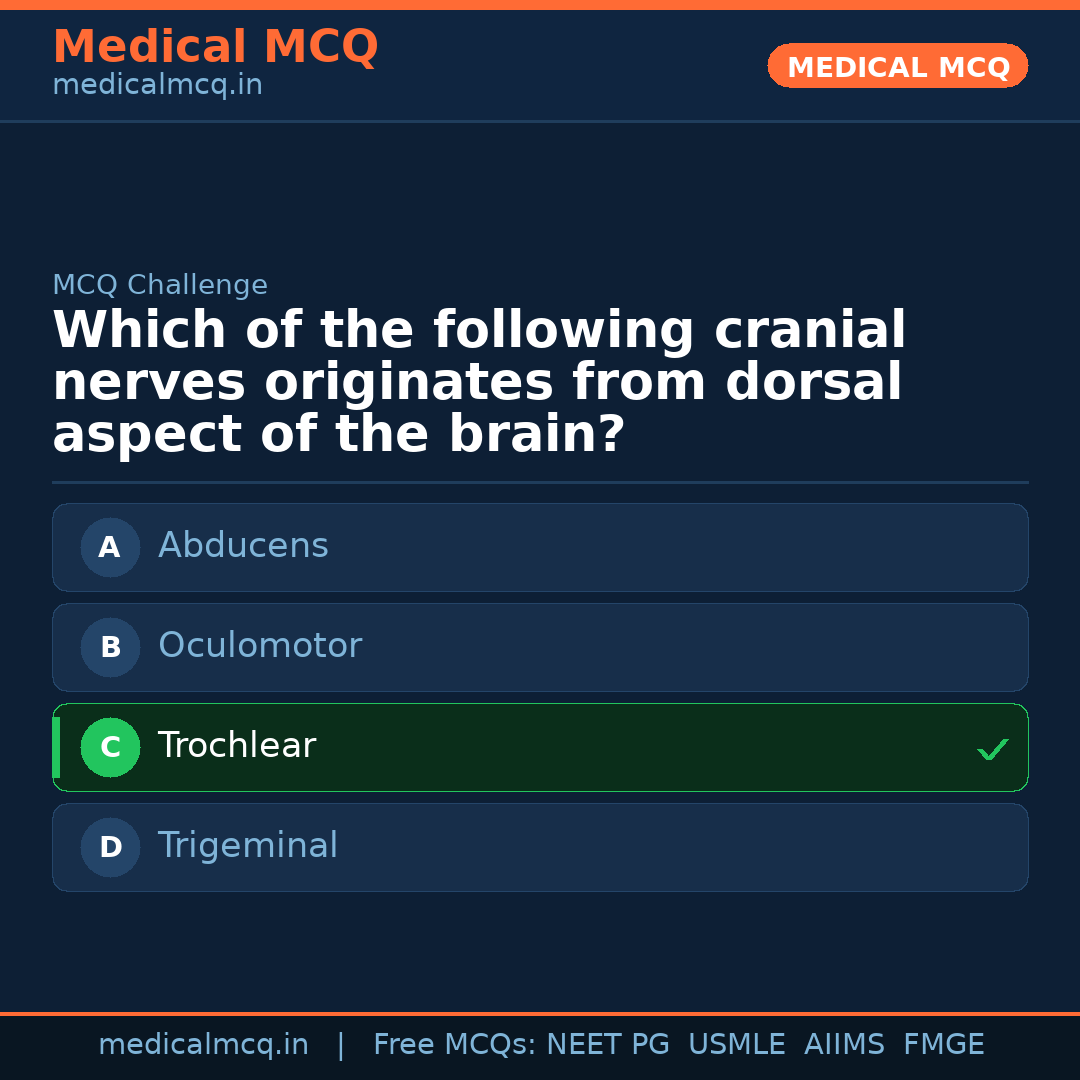
Task: Open medicalmcq.in link in the footer
Action: [x=204, y=1043]
